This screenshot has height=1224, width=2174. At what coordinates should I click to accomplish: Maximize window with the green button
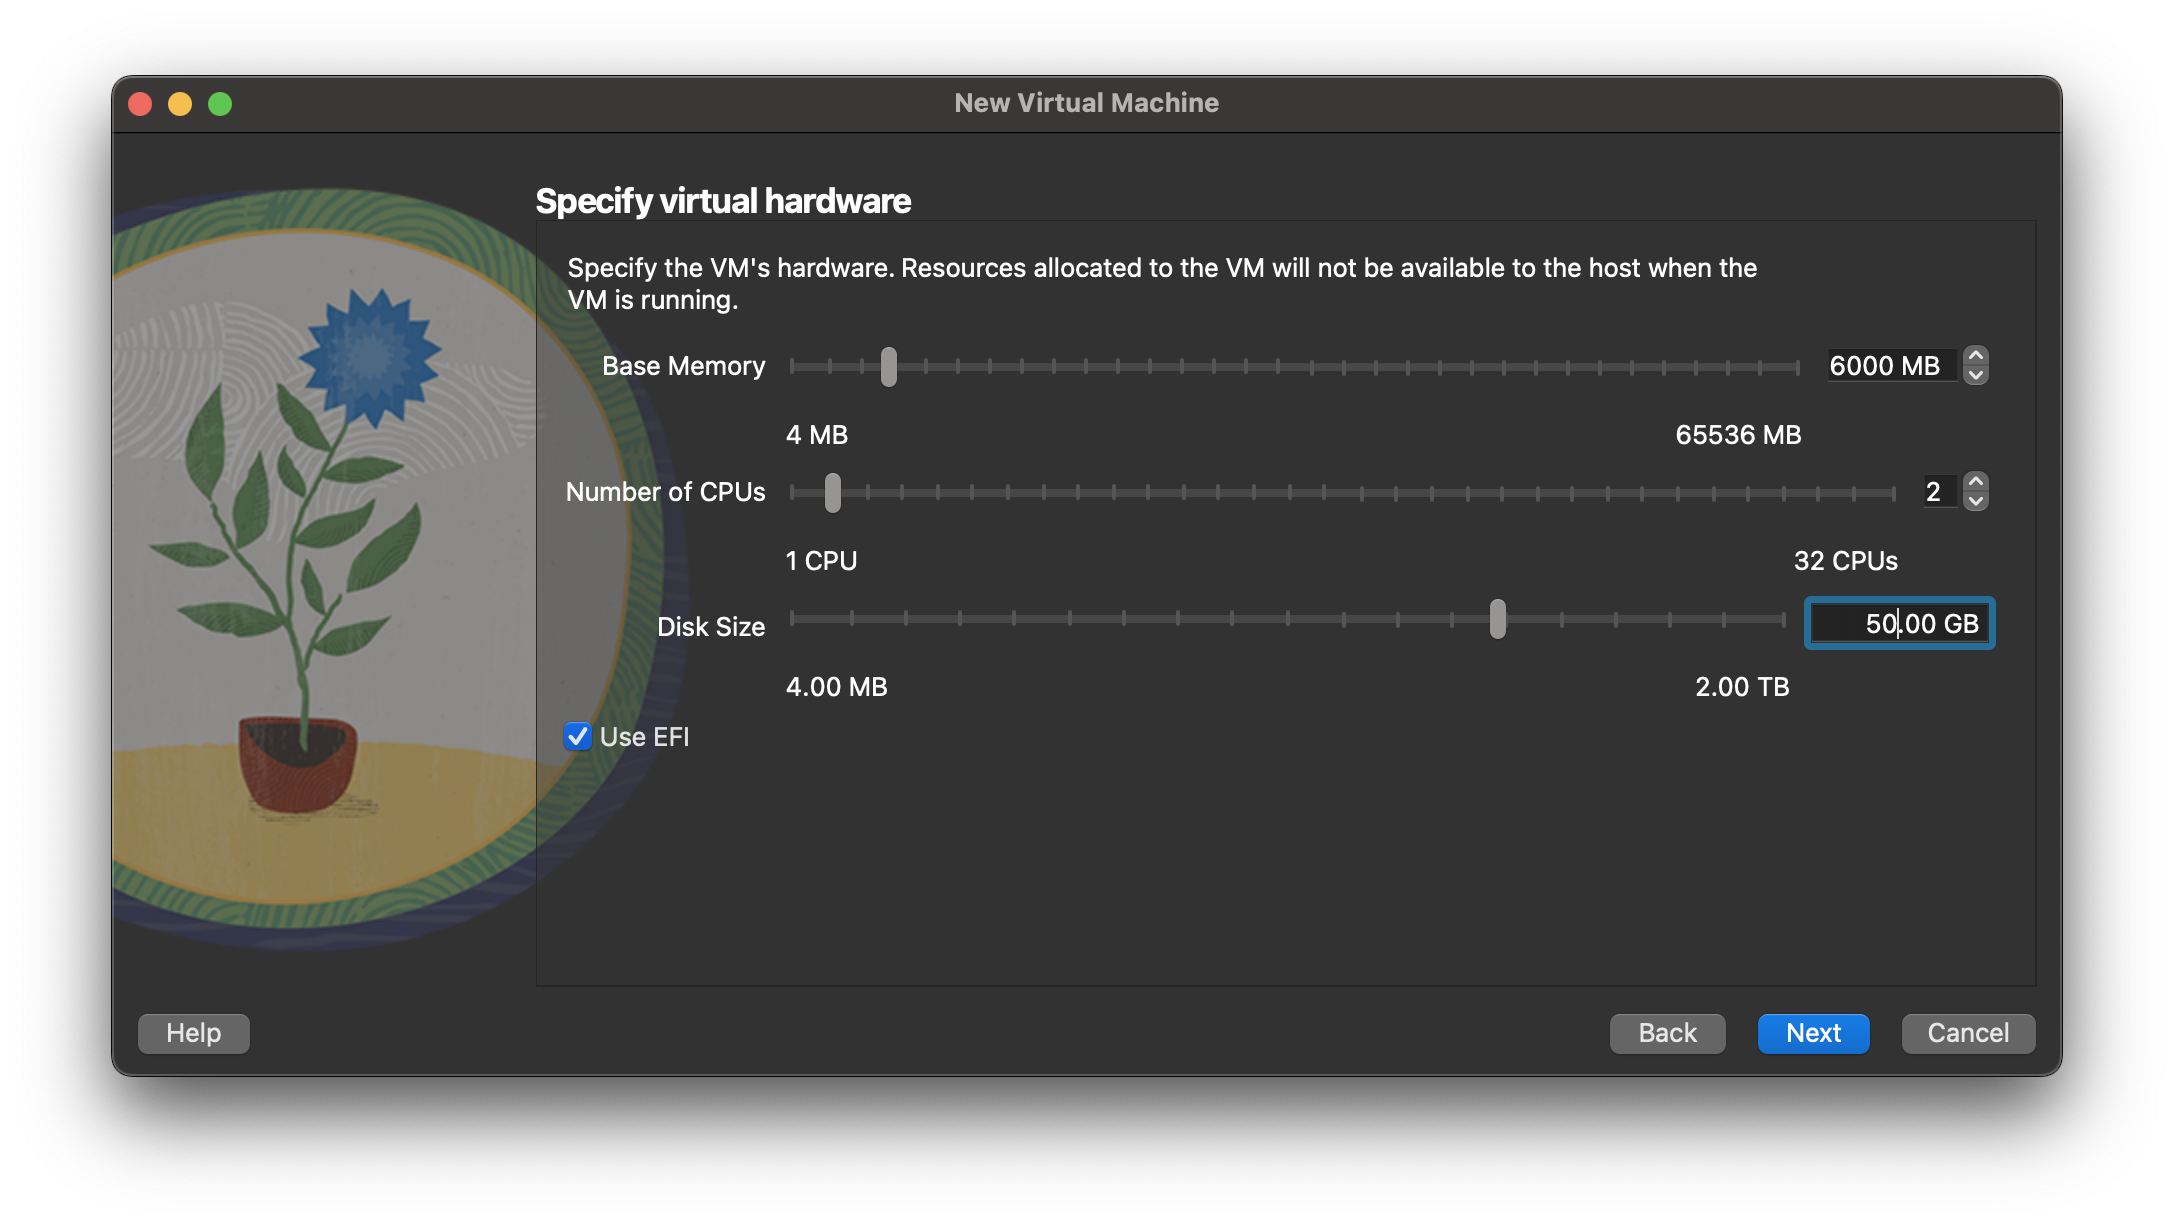[x=220, y=104]
